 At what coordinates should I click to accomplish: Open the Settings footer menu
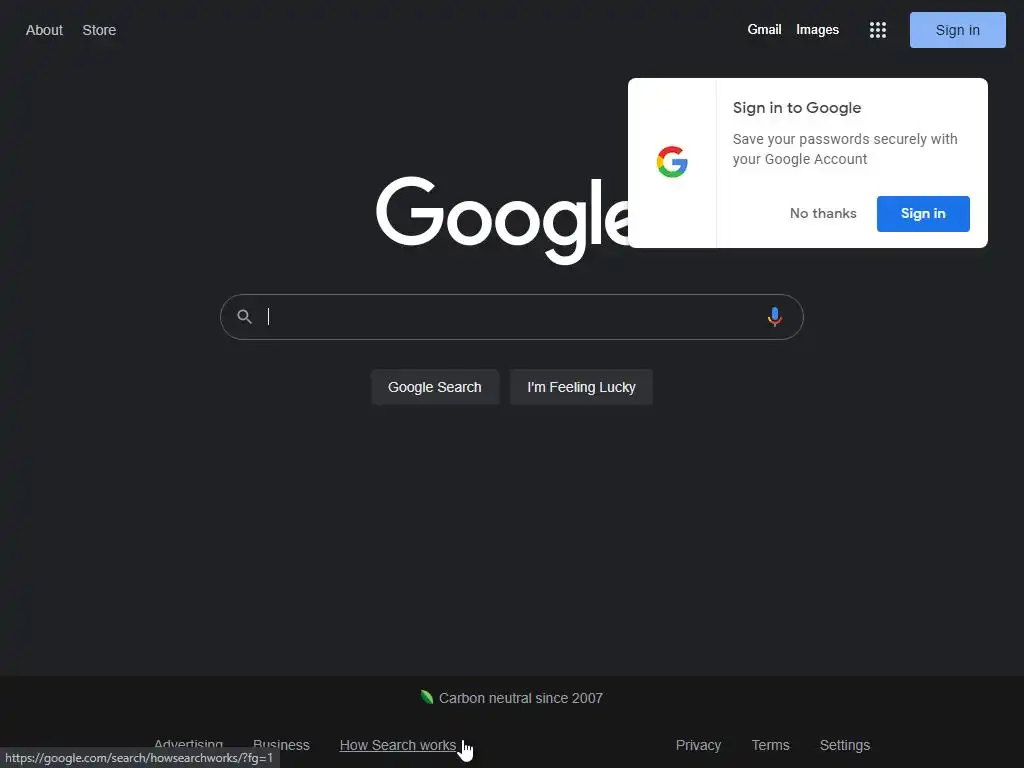click(x=844, y=745)
